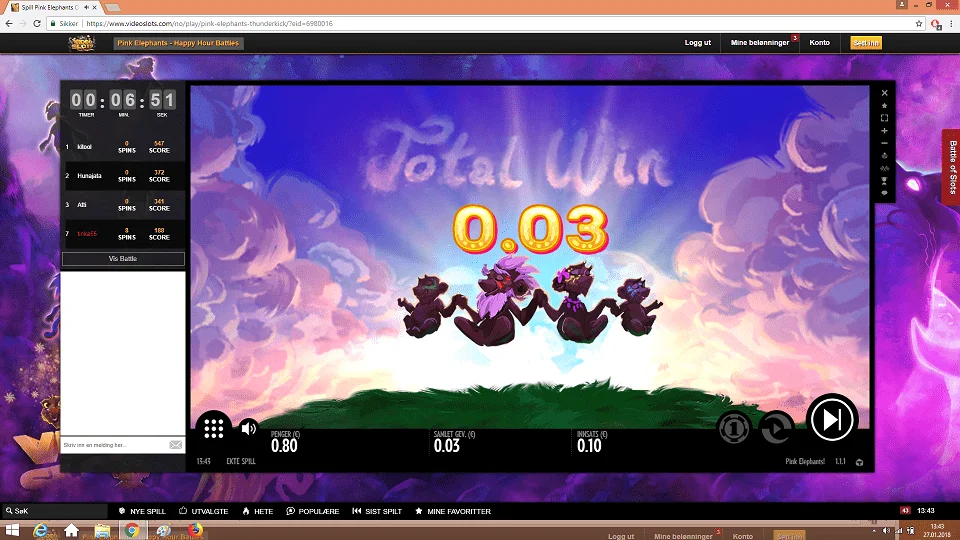Select player Atti in the leaderboard

(x=81, y=205)
